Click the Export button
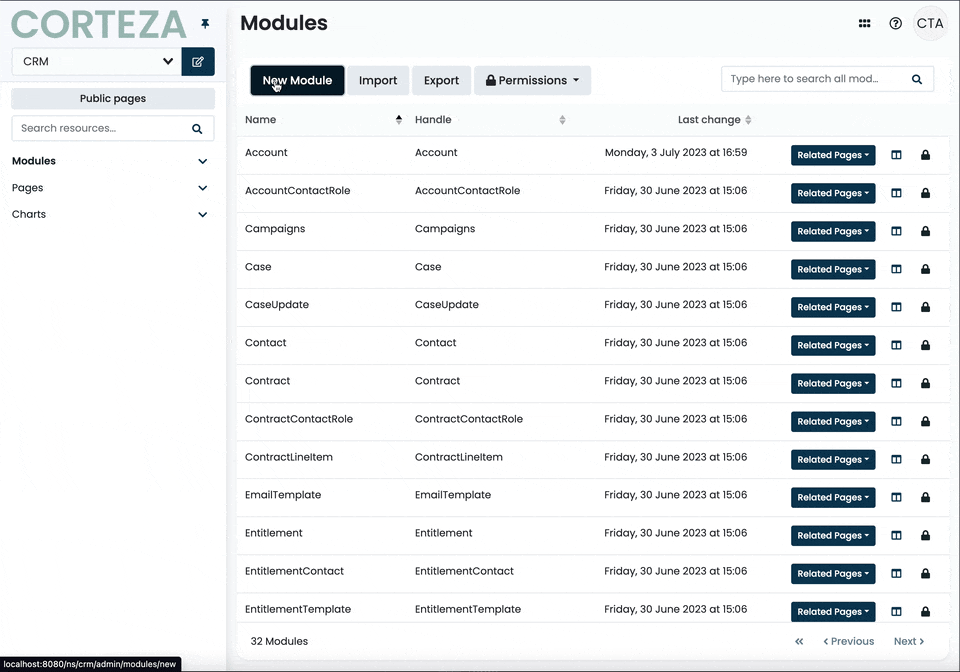The width and height of the screenshot is (960, 672). point(441,80)
